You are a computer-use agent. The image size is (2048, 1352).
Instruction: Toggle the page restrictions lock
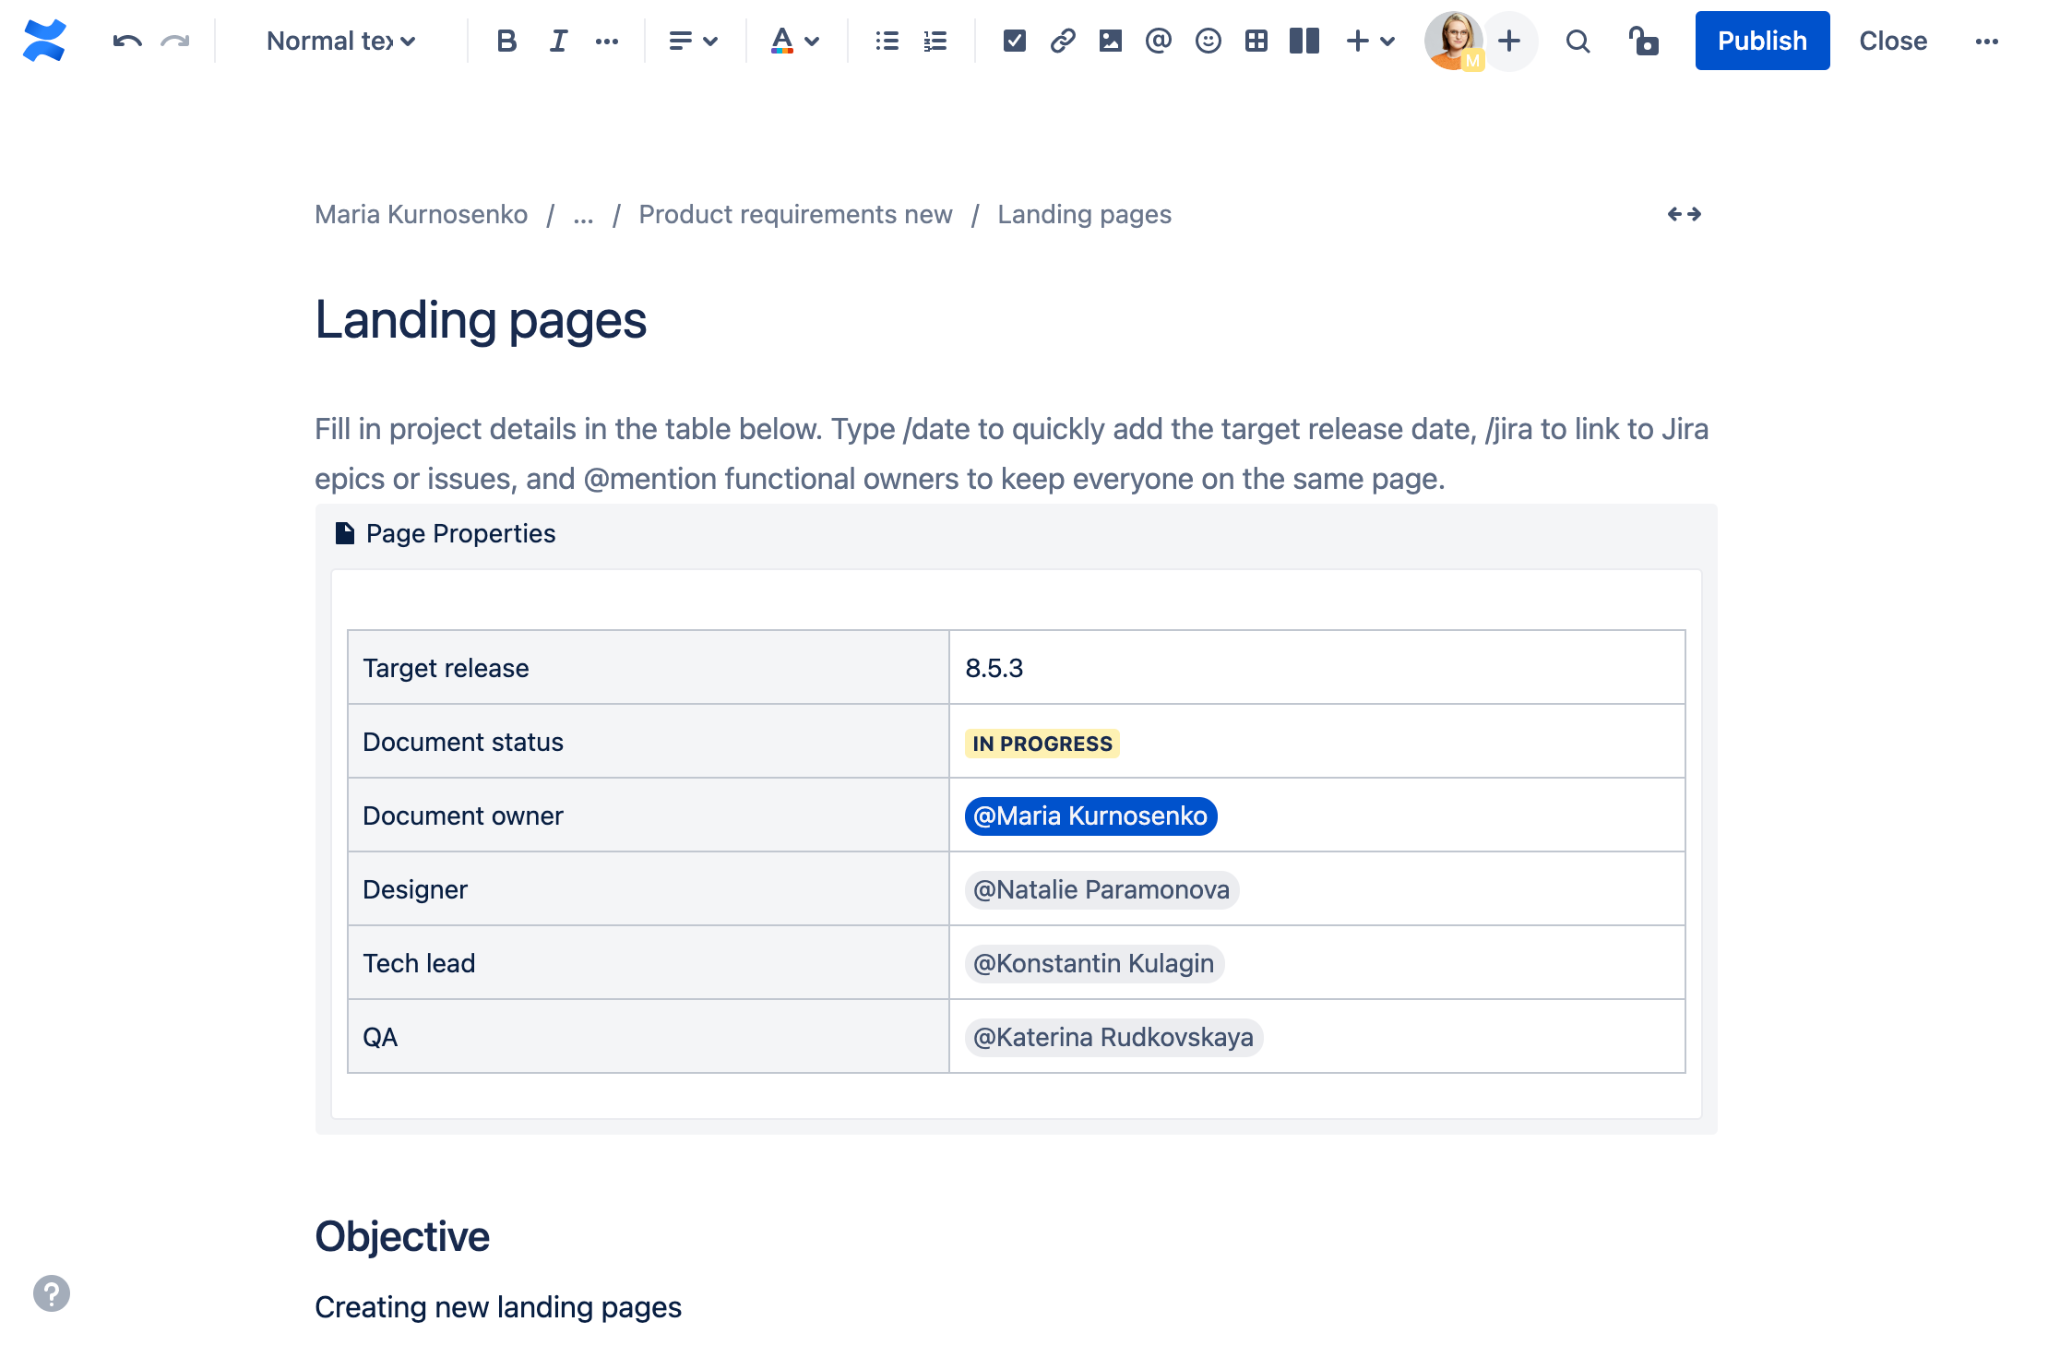pyautogui.click(x=1643, y=41)
